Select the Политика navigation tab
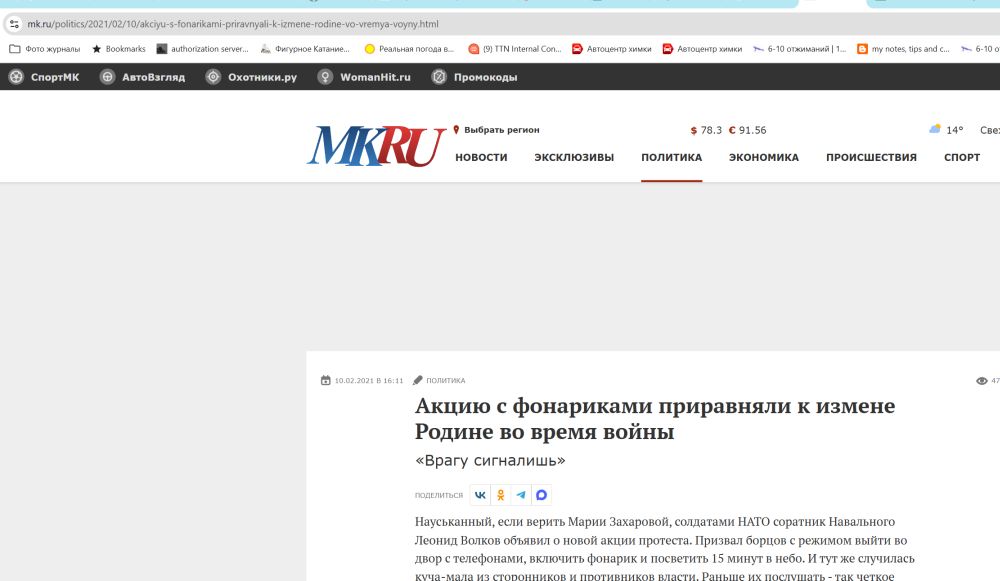 coord(671,157)
